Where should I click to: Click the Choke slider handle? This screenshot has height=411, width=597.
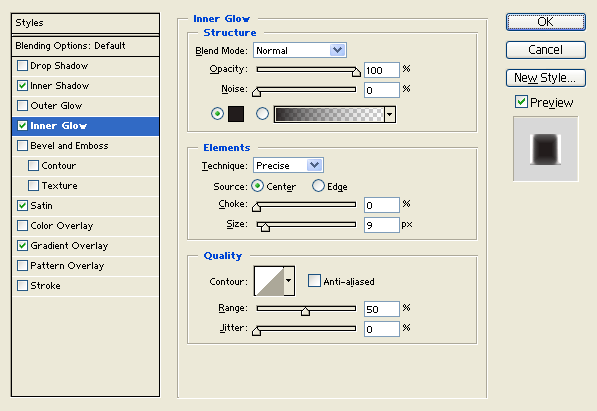(x=257, y=207)
